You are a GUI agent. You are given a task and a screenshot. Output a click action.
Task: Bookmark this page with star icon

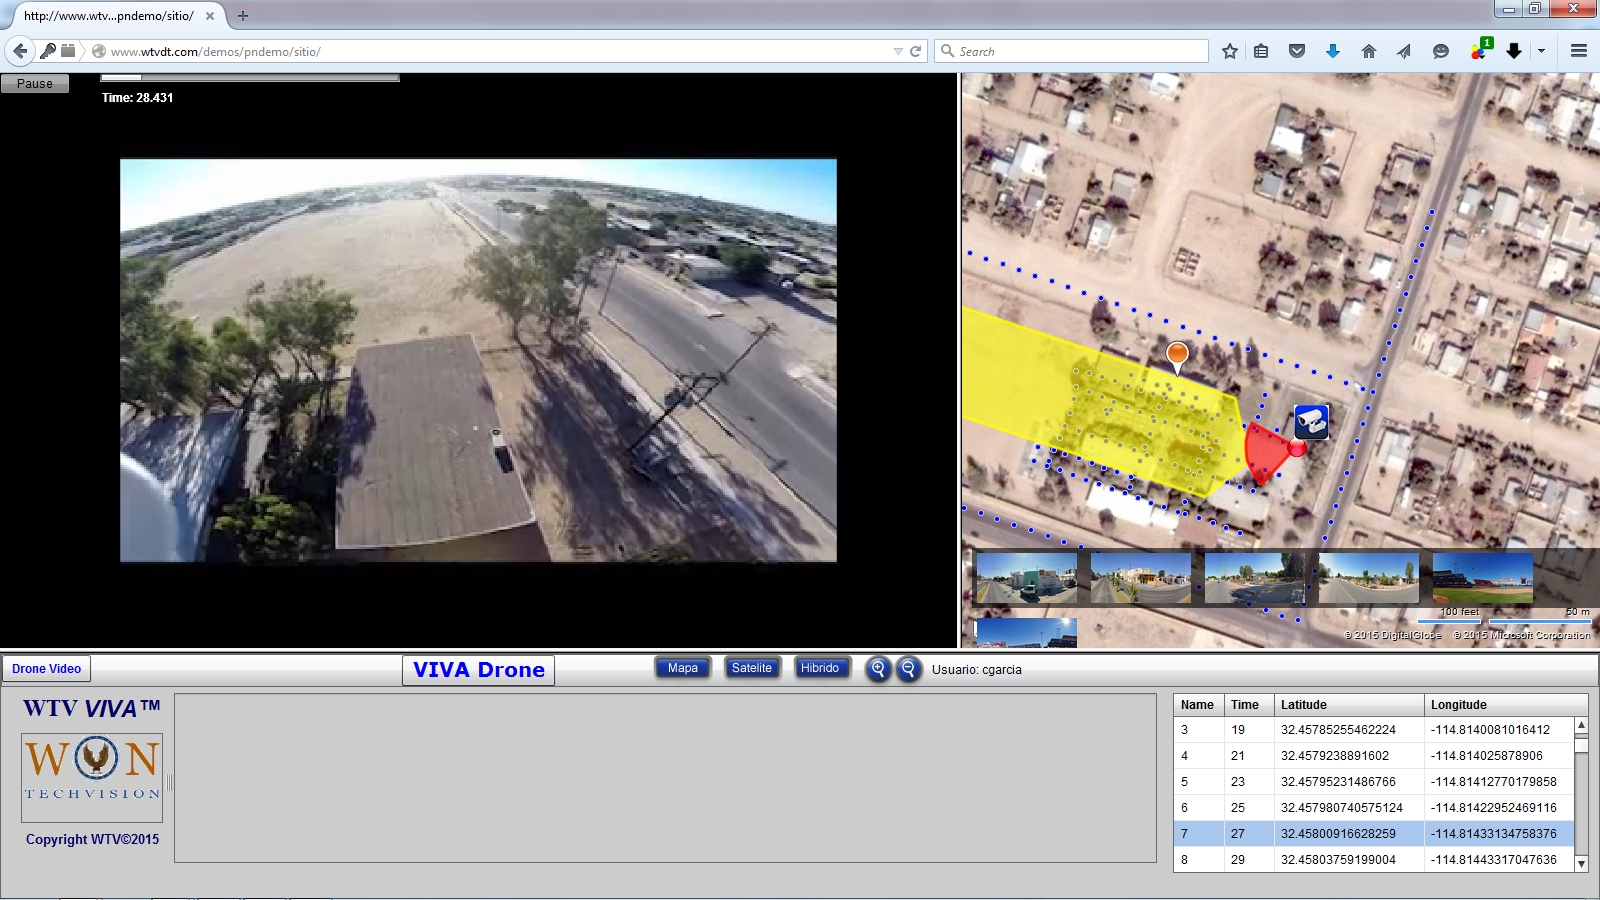click(1230, 51)
